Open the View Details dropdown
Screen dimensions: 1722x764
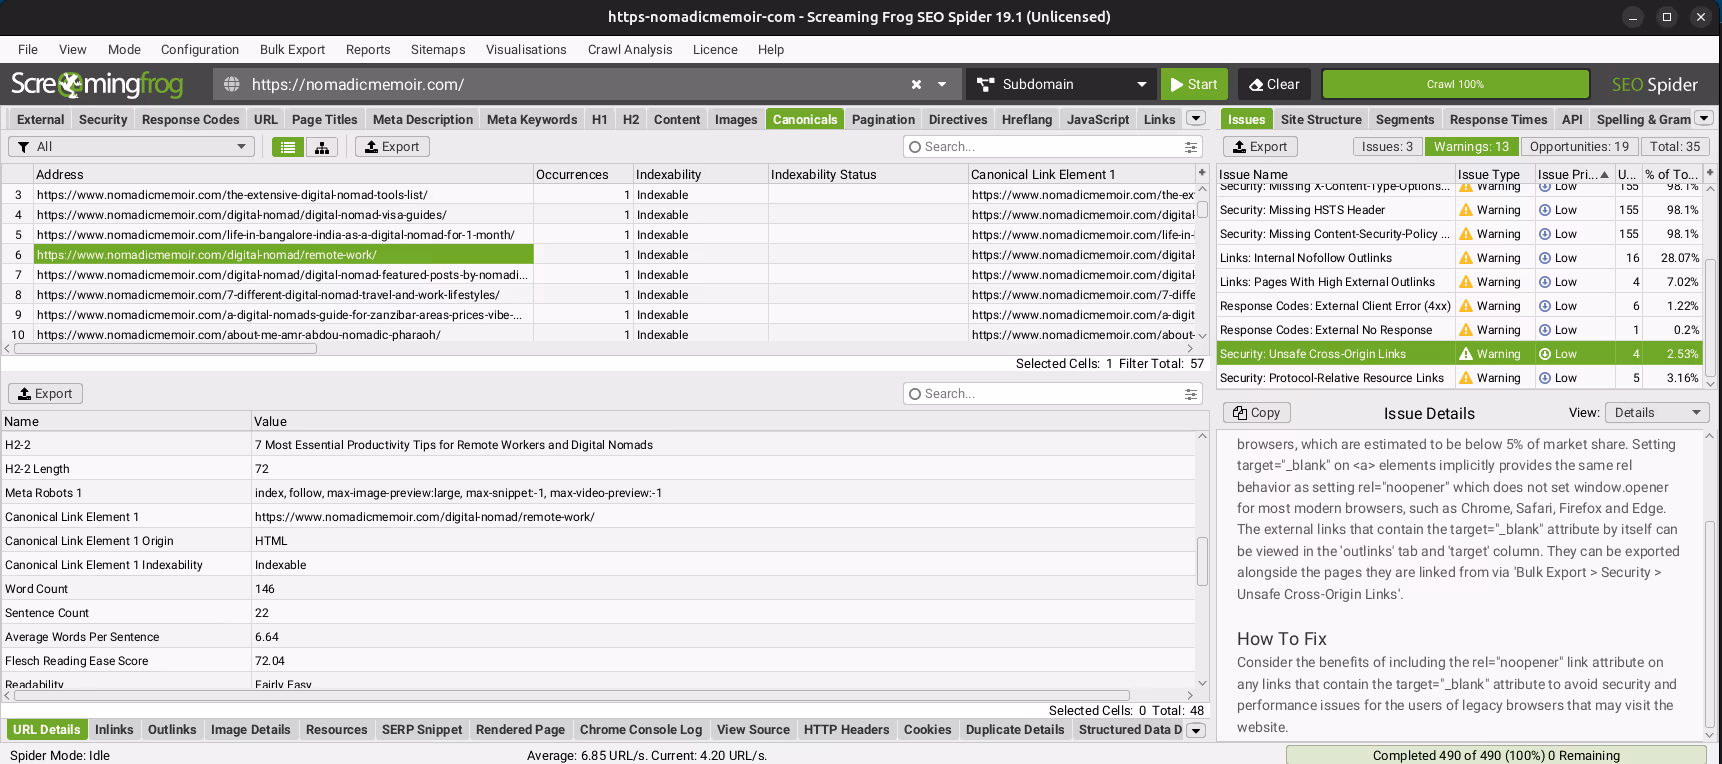click(1656, 413)
